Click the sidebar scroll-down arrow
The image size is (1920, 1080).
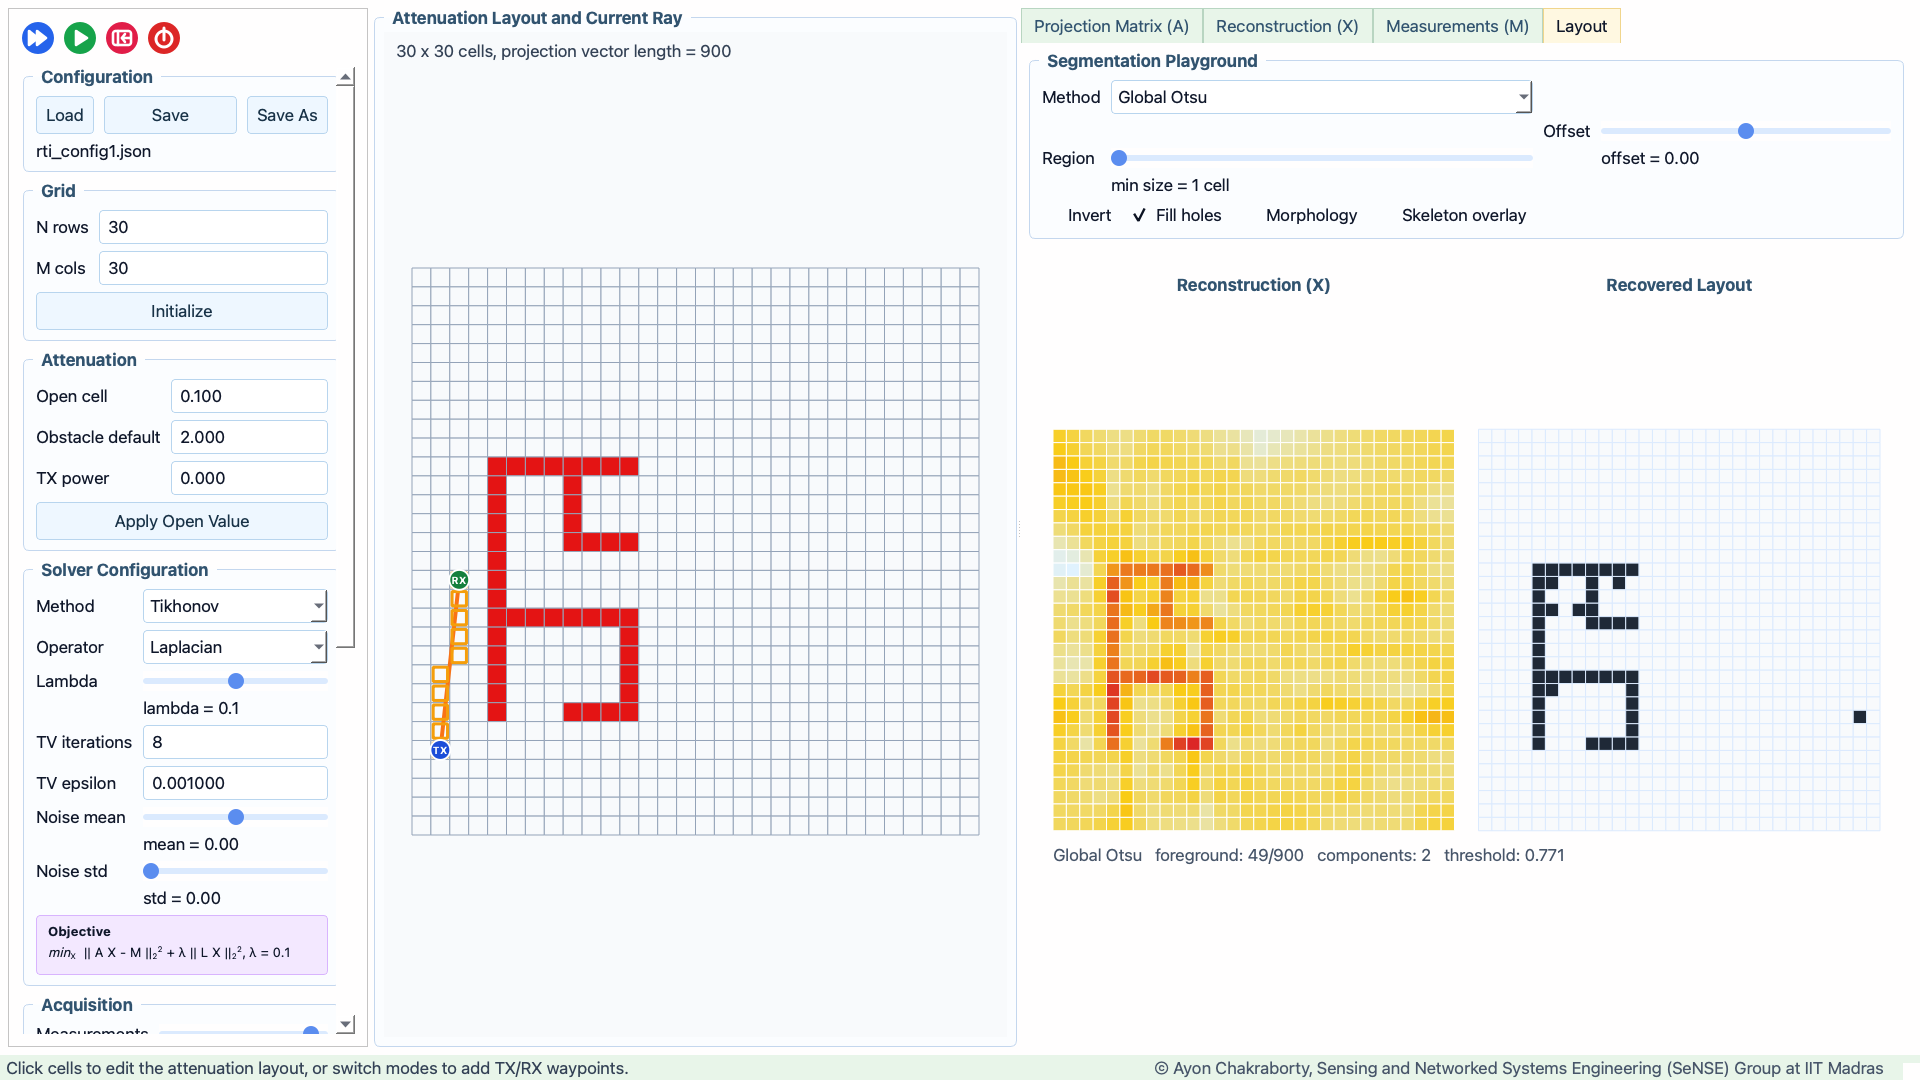(345, 1025)
